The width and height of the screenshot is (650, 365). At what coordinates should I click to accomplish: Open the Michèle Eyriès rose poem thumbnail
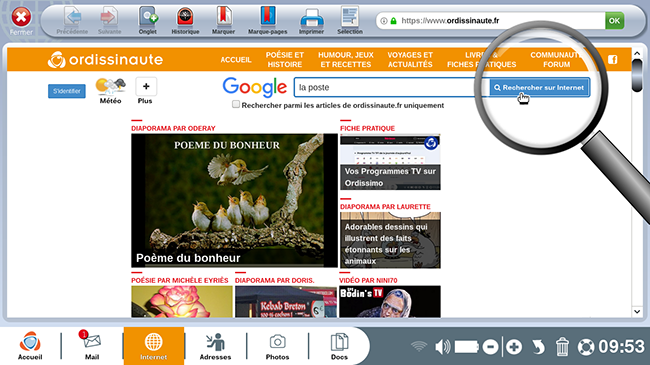click(182, 302)
